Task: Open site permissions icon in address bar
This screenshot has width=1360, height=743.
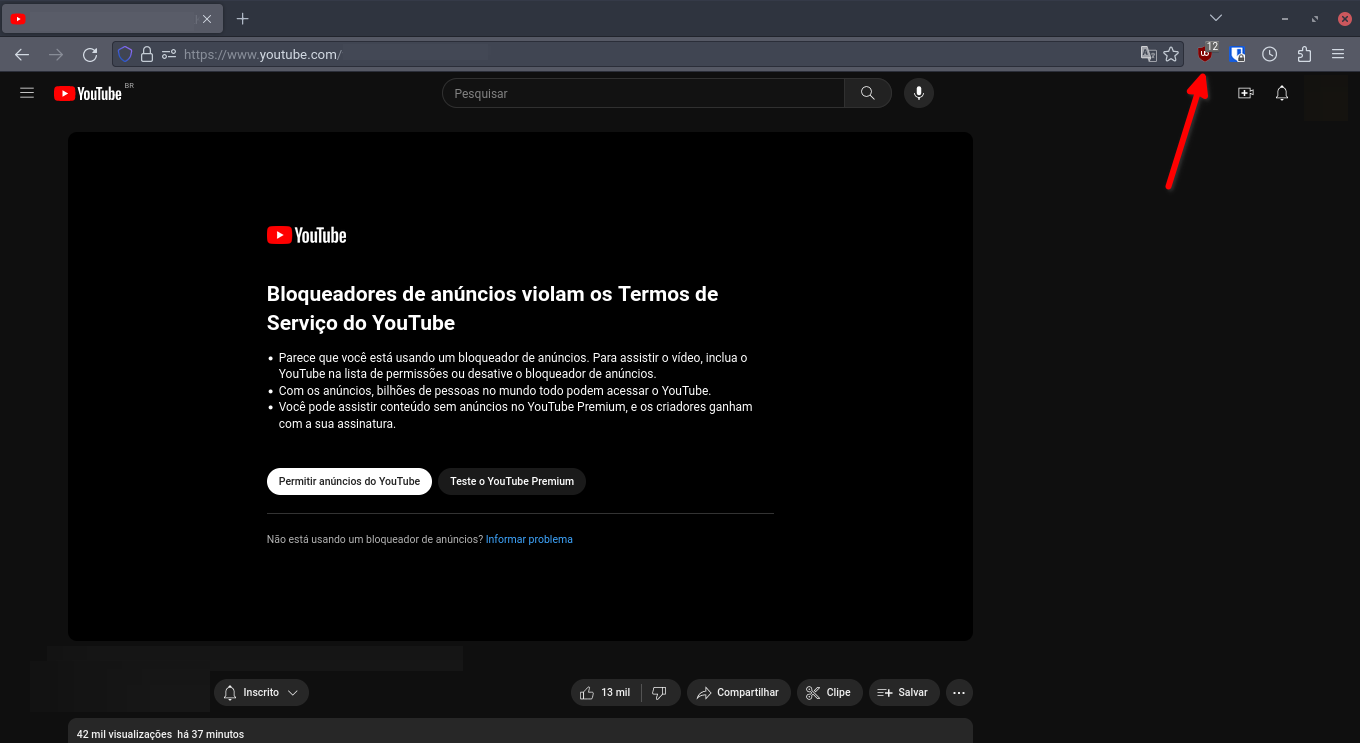Action: [169, 54]
